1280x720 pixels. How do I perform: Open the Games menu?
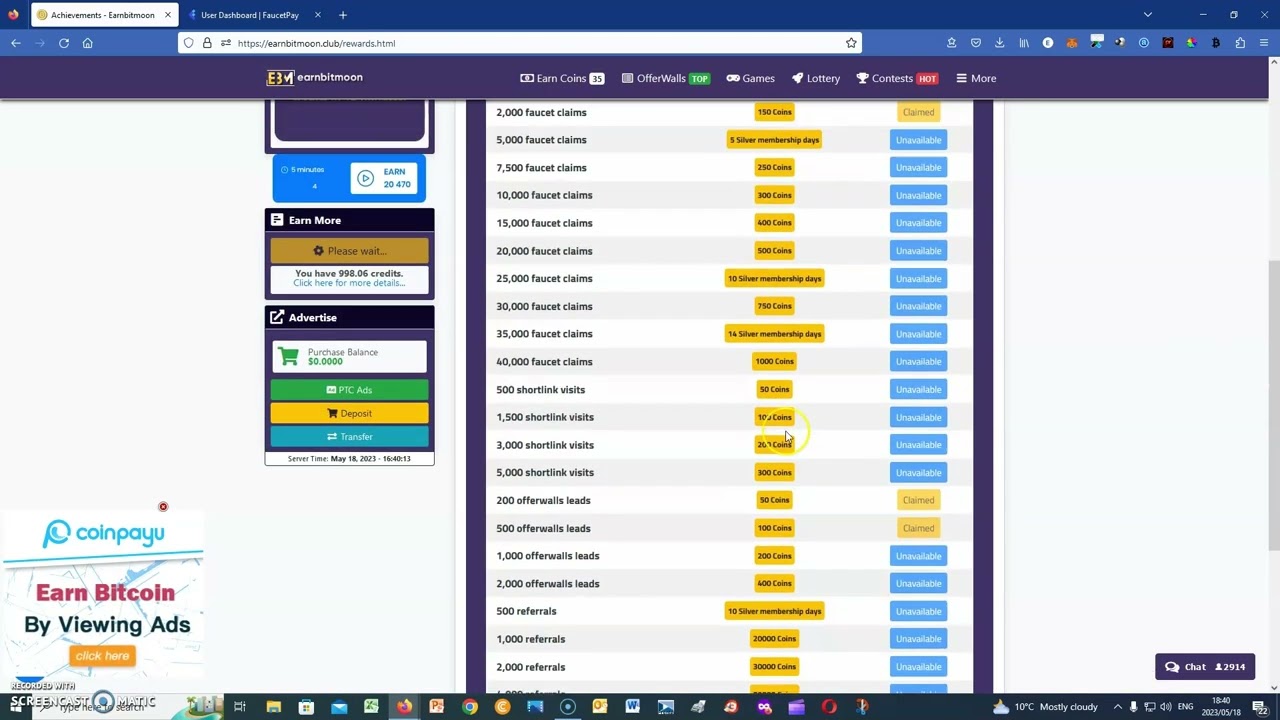coord(750,78)
